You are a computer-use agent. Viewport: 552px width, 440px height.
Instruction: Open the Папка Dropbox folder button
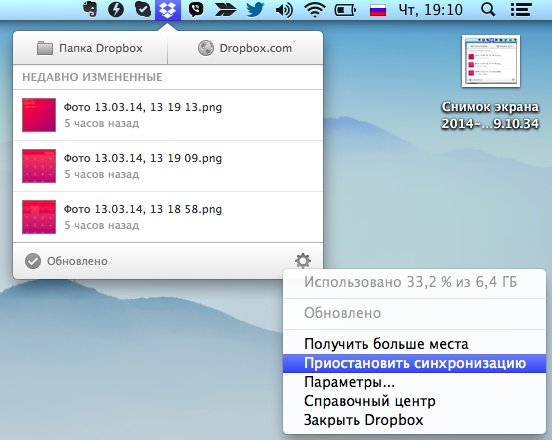[90, 48]
